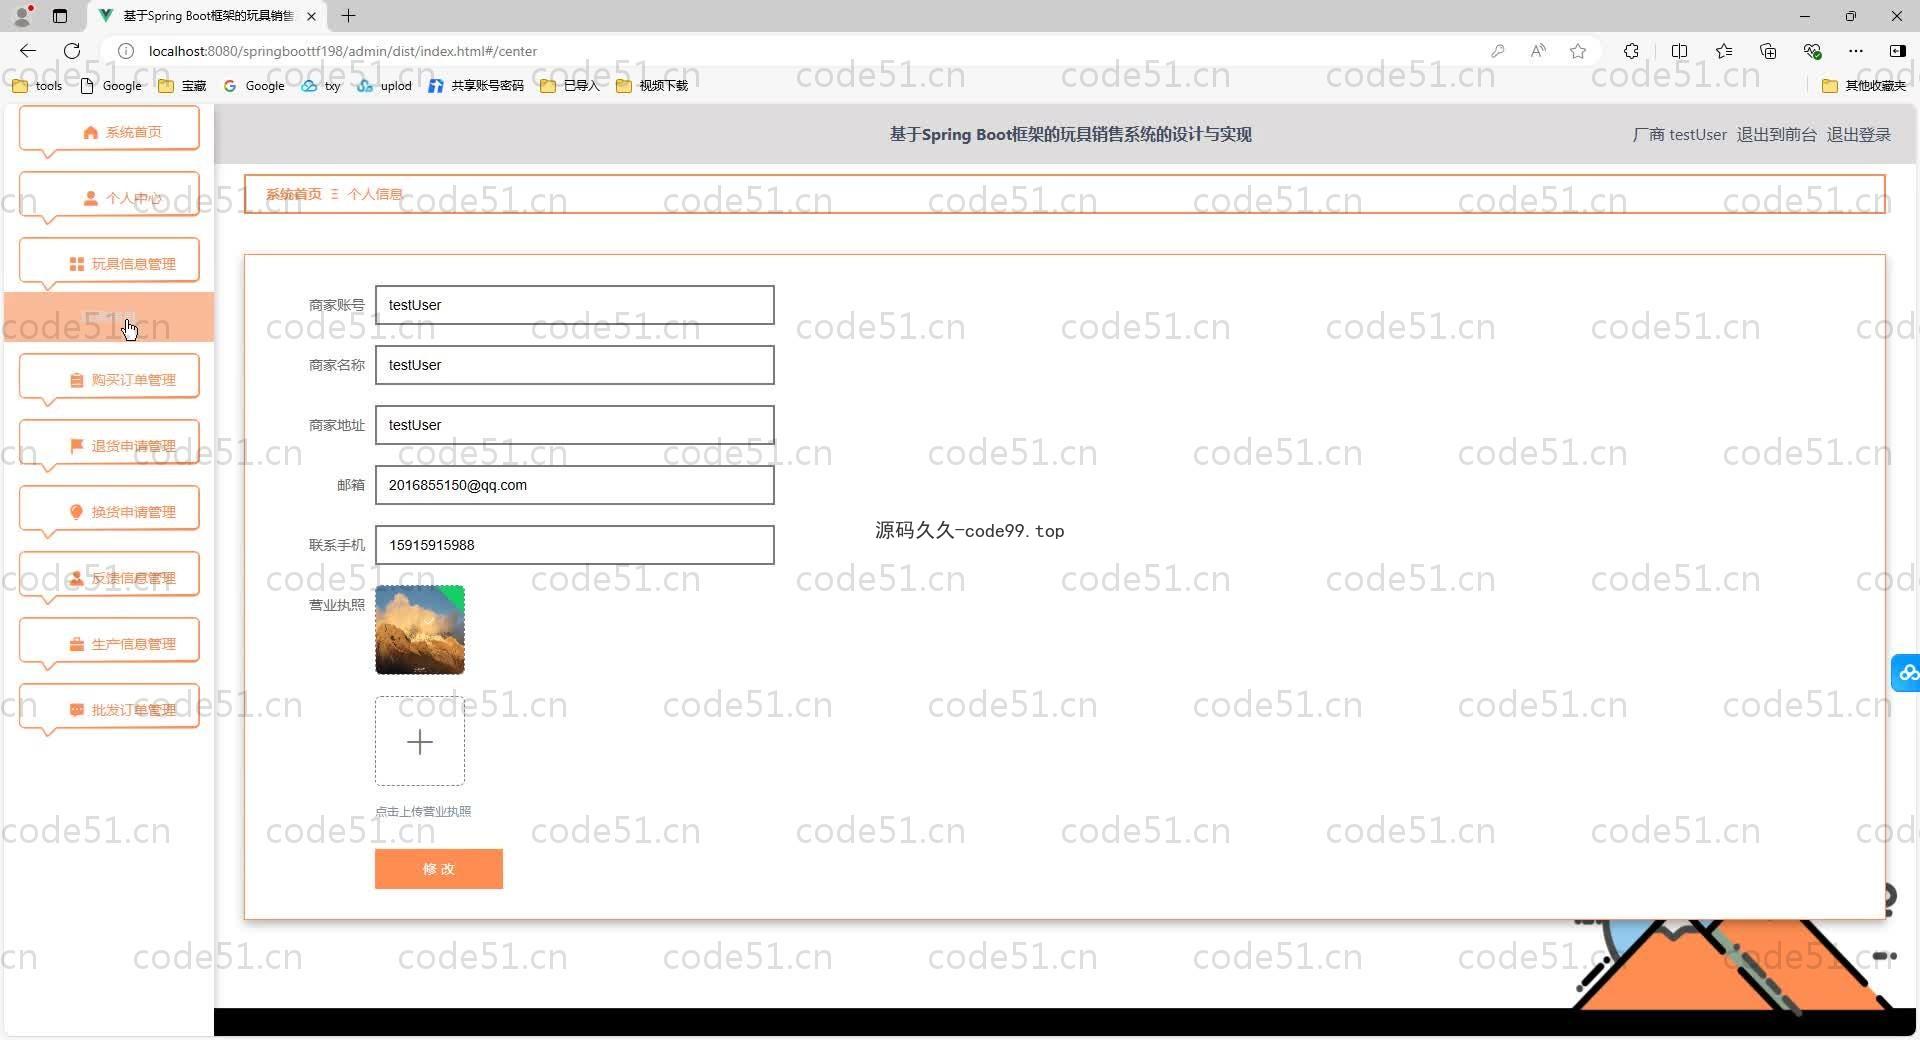Open favorites list icon
This screenshot has width=1920, height=1040.
point(1724,51)
